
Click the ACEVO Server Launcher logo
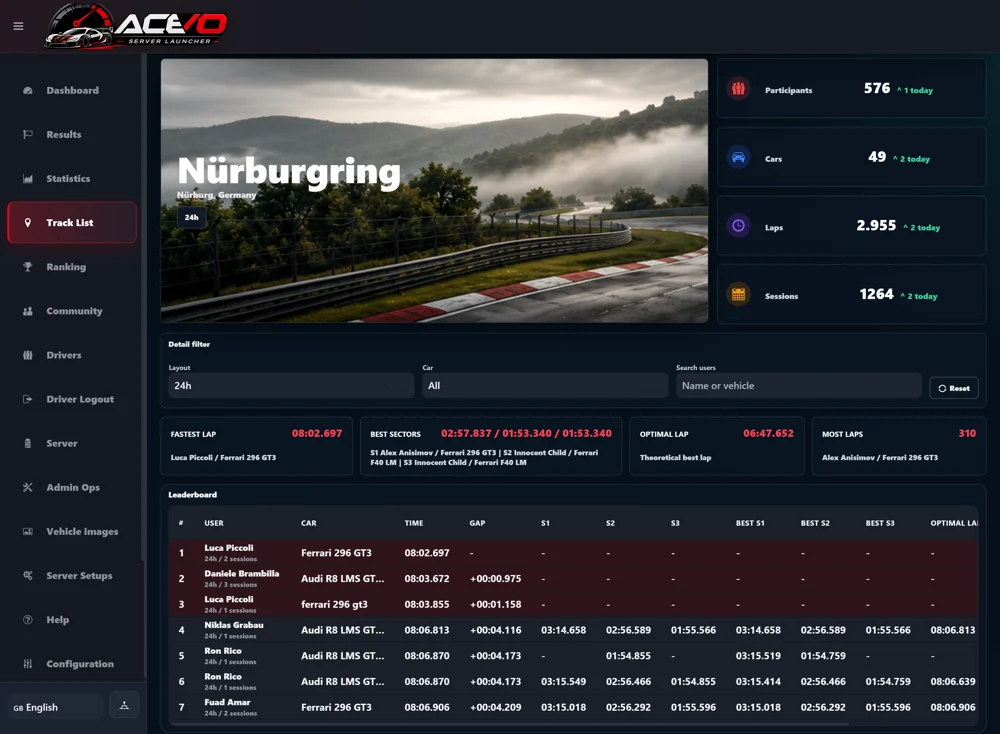coord(136,26)
